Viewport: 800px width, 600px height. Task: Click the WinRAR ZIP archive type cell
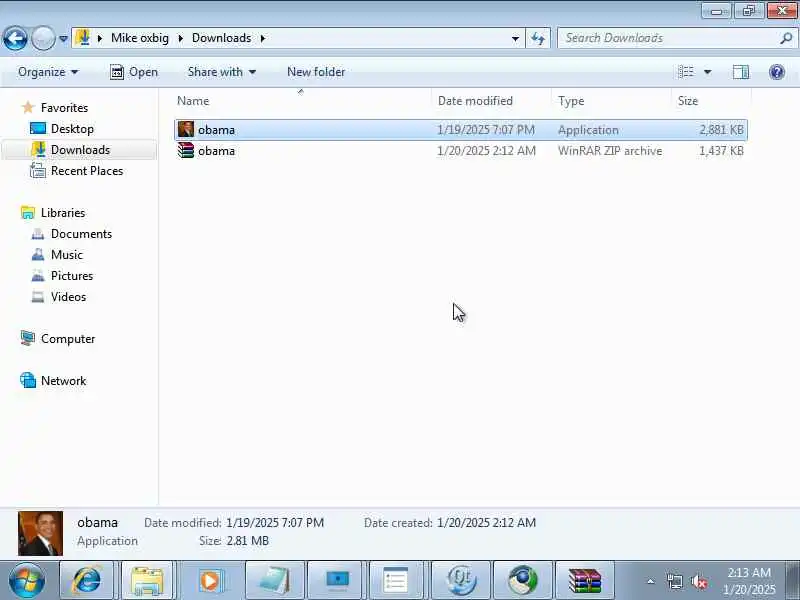[610, 151]
